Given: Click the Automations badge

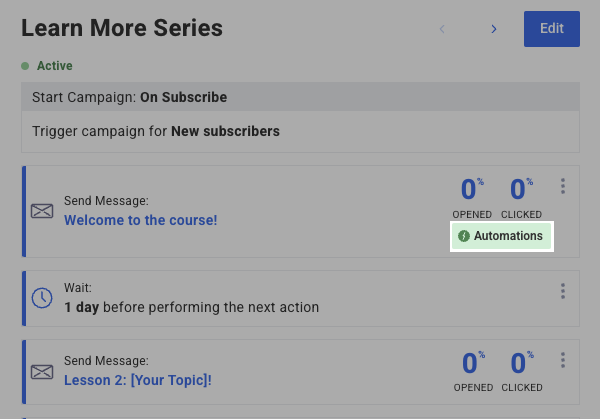Looking at the screenshot, I should tap(502, 236).
